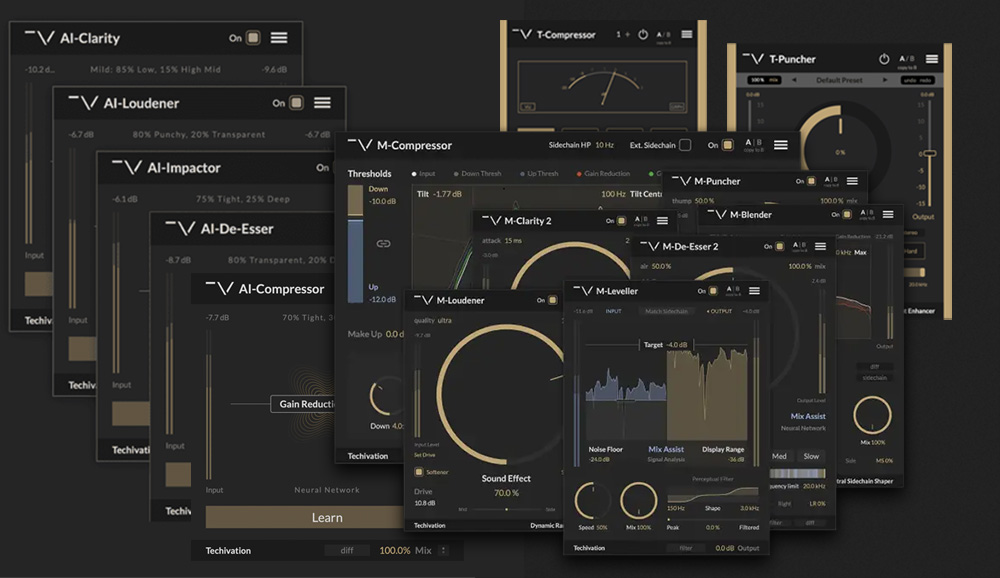The height and width of the screenshot is (578, 1000).
Task: Toggle AI-Loudener On switch
Action: click(x=297, y=103)
